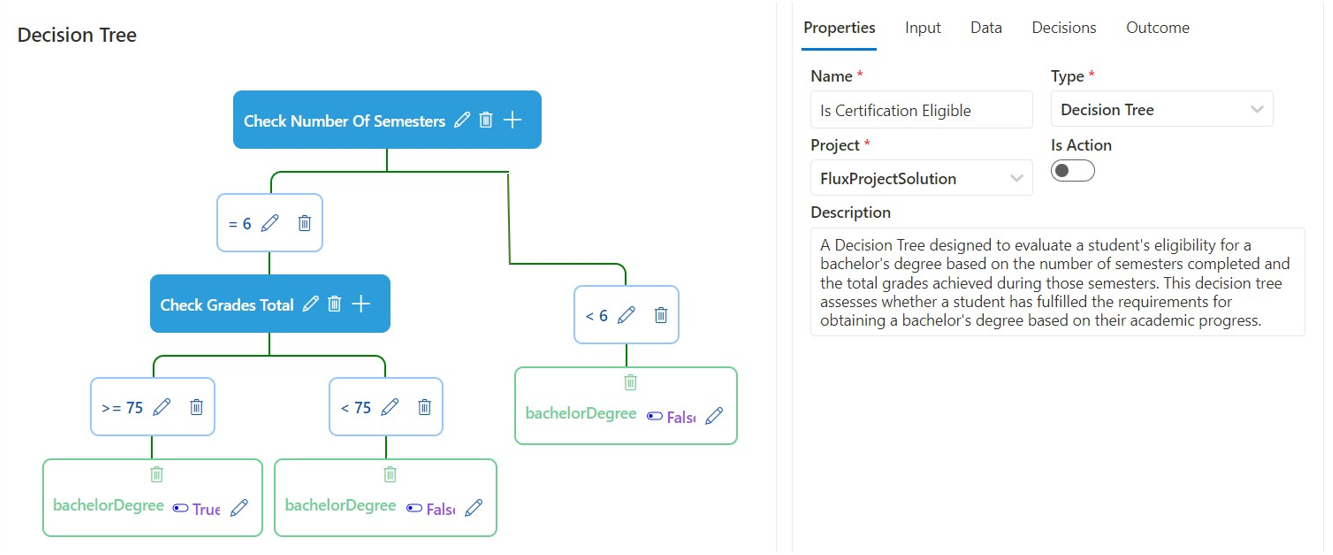Toggle bachelorDegree value under >= 75
The image size is (1333, 555).
click(x=181, y=508)
